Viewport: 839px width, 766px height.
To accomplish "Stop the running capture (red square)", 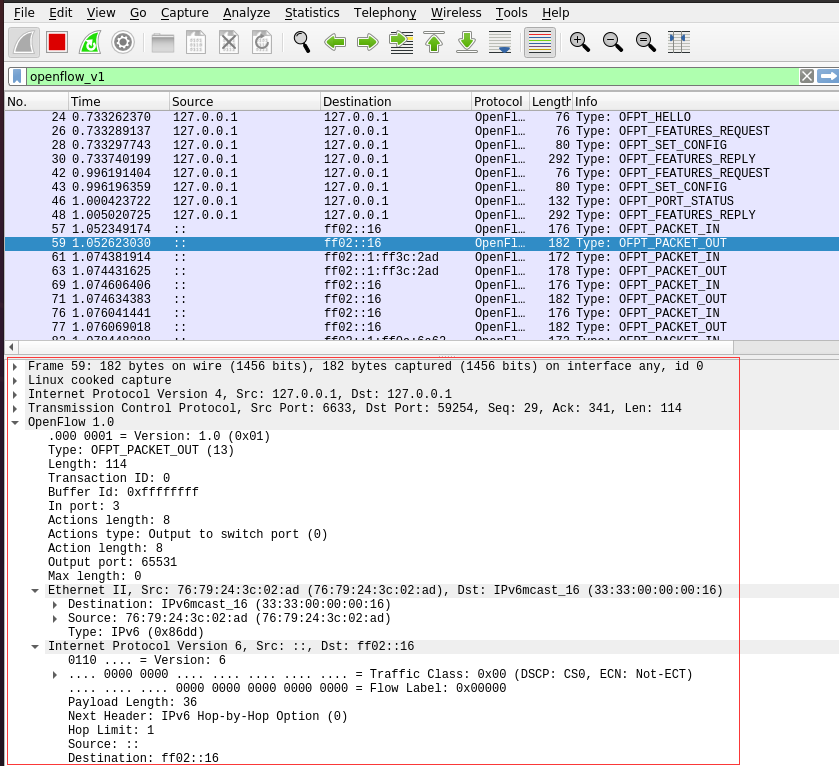I will pyautogui.click(x=57, y=42).
